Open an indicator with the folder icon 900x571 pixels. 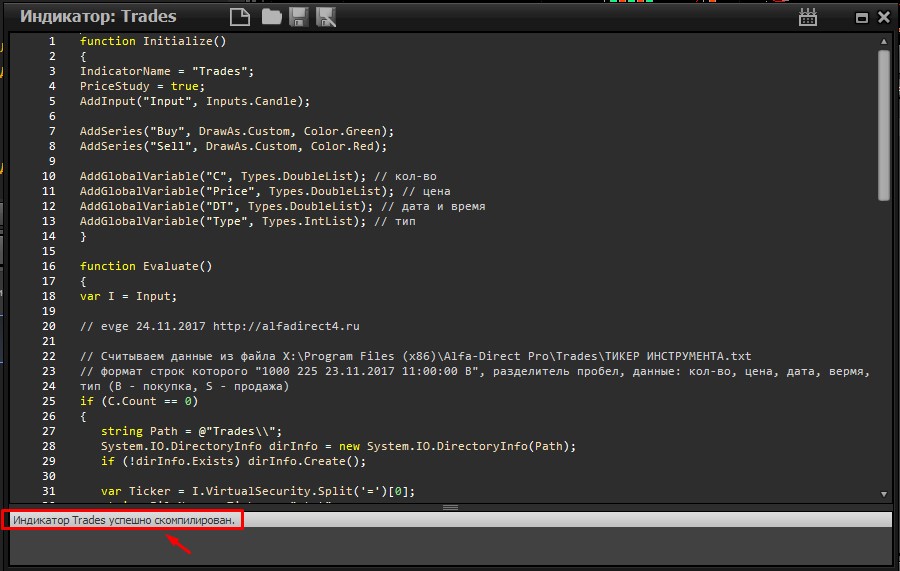coord(271,16)
